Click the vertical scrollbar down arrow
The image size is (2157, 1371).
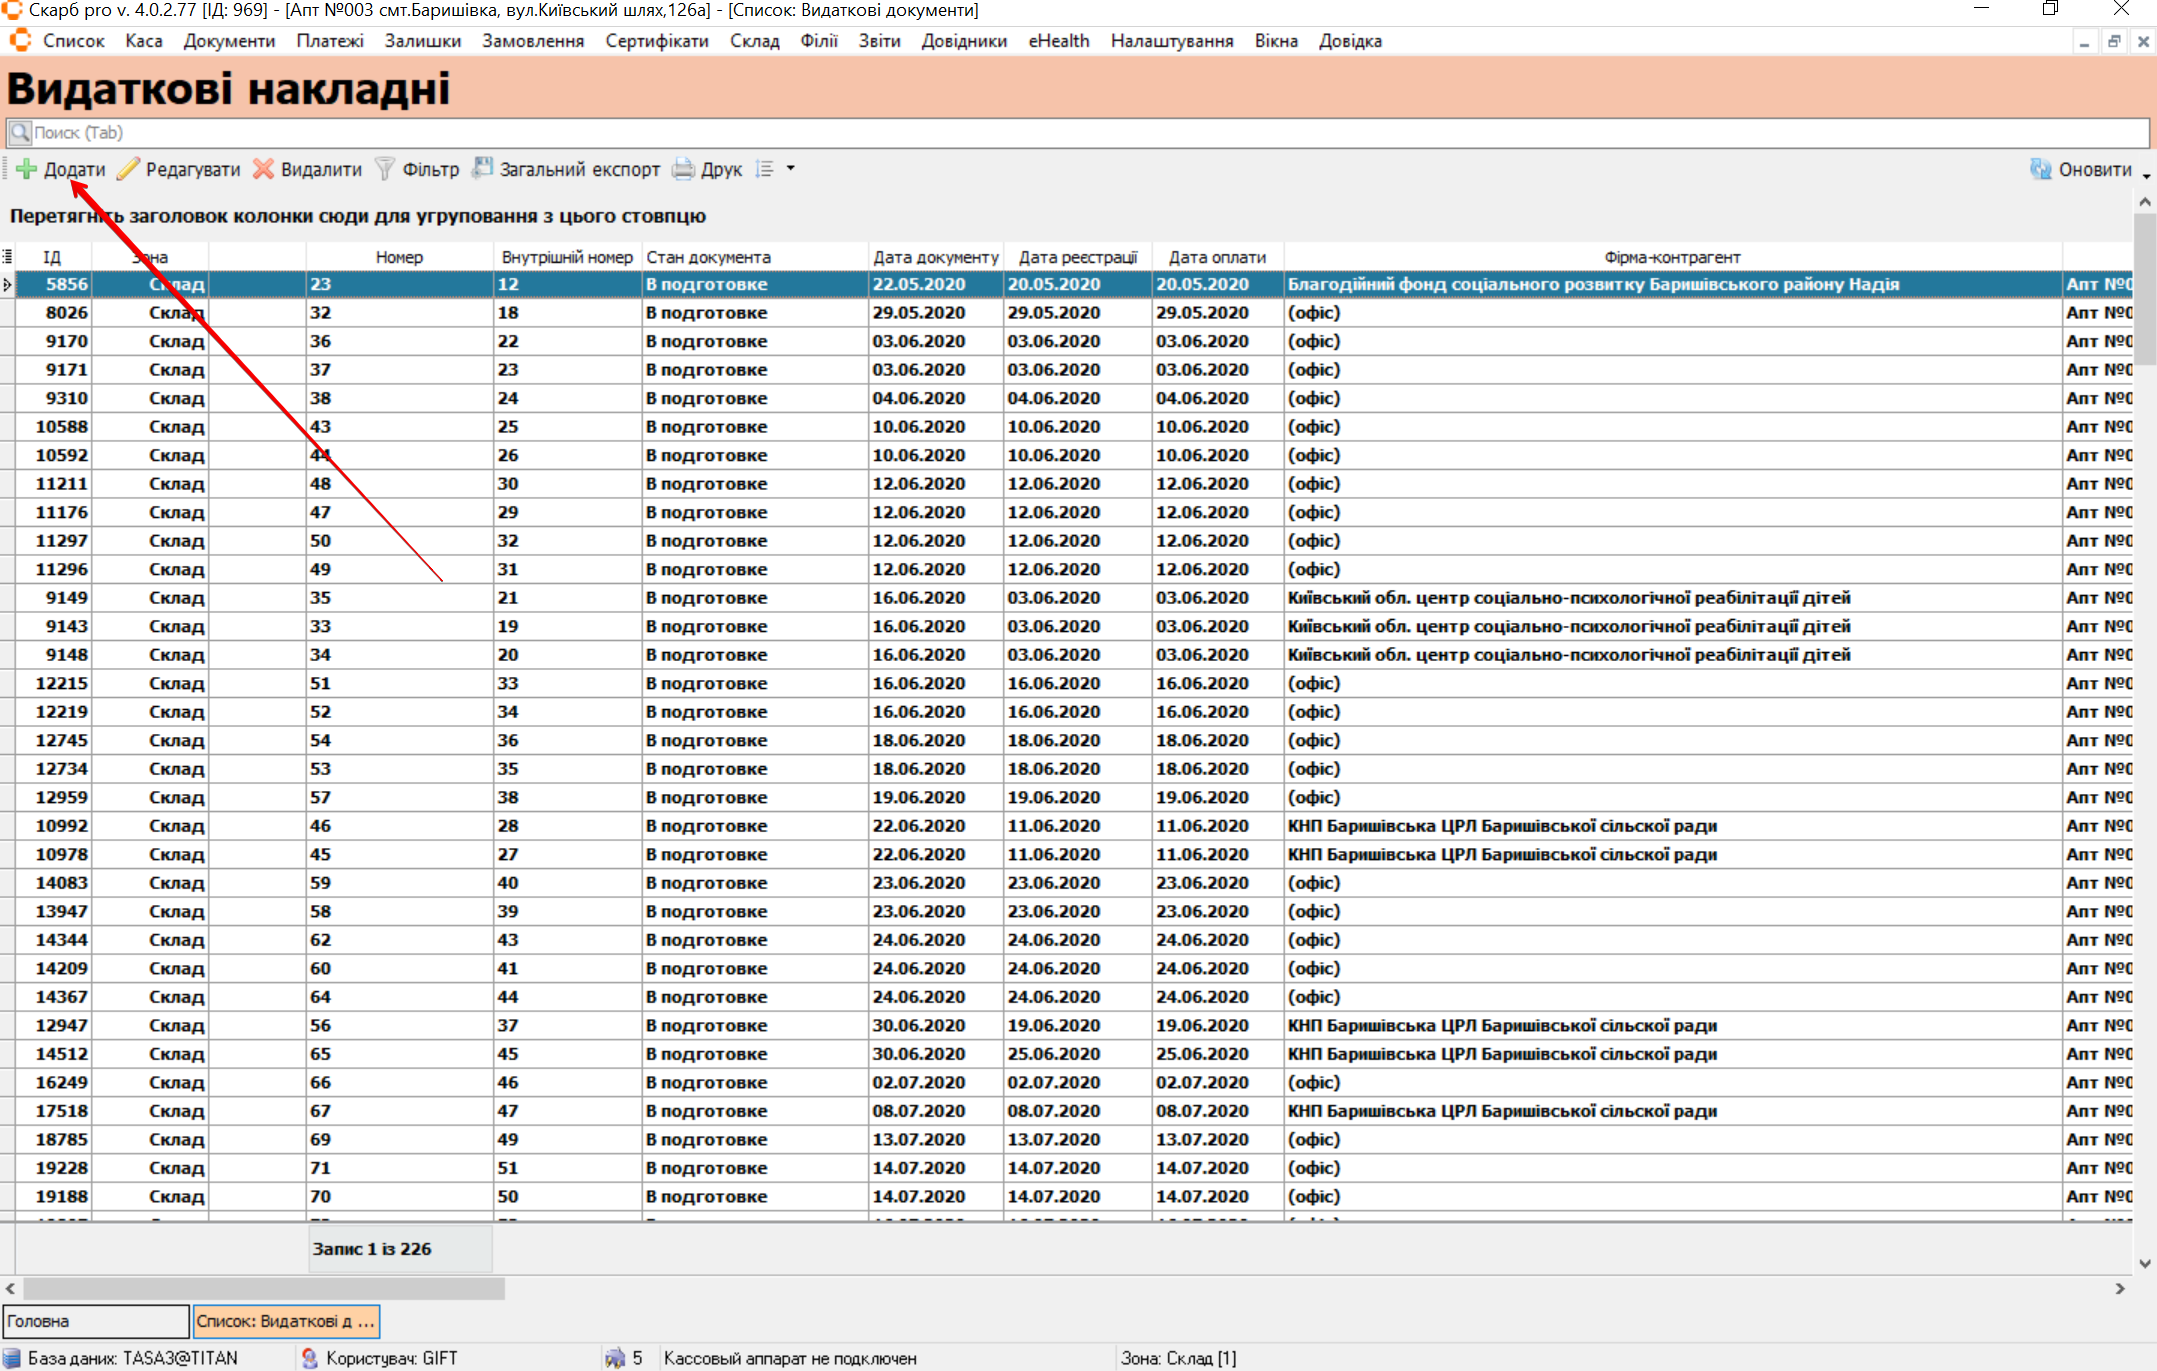(x=2144, y=1263)
